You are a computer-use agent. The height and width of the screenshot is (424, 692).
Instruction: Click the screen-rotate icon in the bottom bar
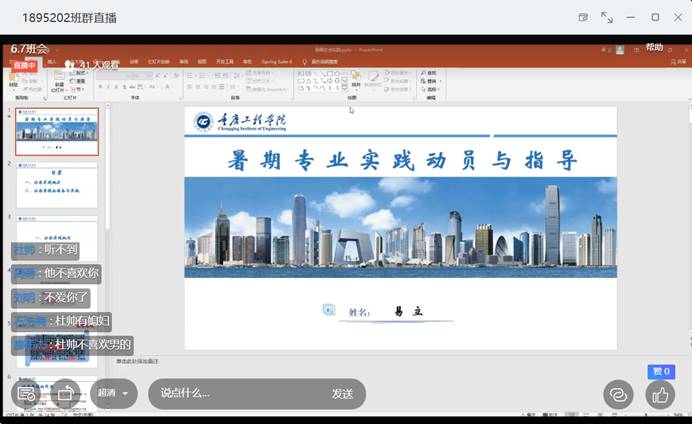[x=66, y=394]
